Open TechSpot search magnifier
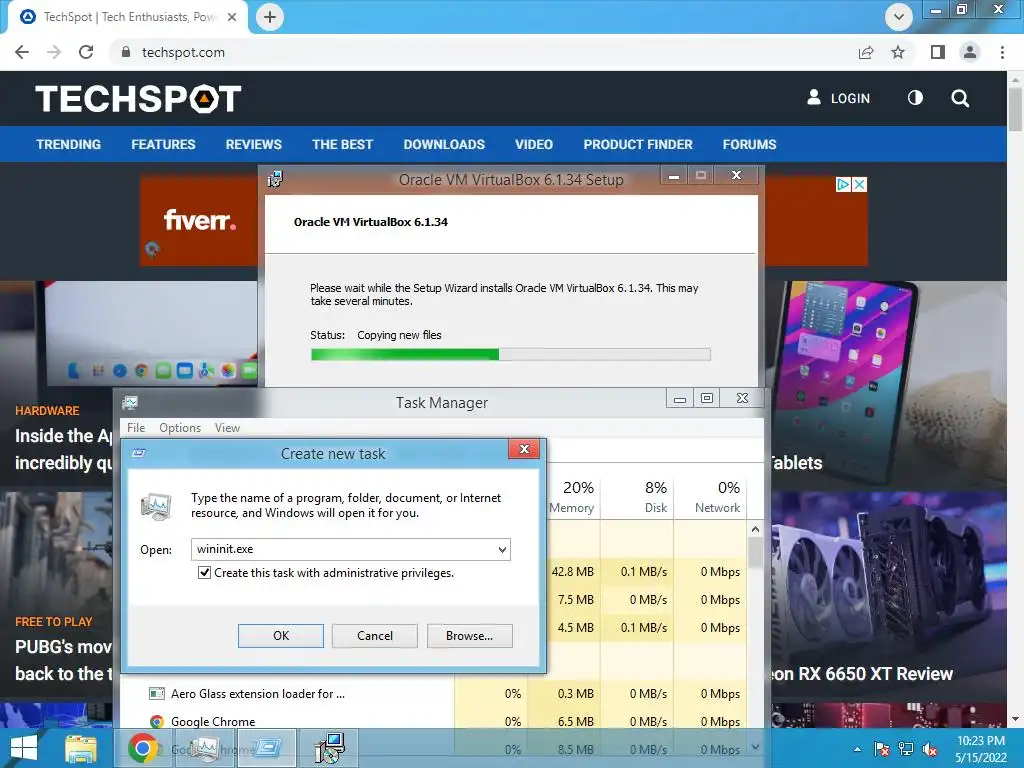The height and width of the screenshot is (768, 1024). (x=960, y=99)
